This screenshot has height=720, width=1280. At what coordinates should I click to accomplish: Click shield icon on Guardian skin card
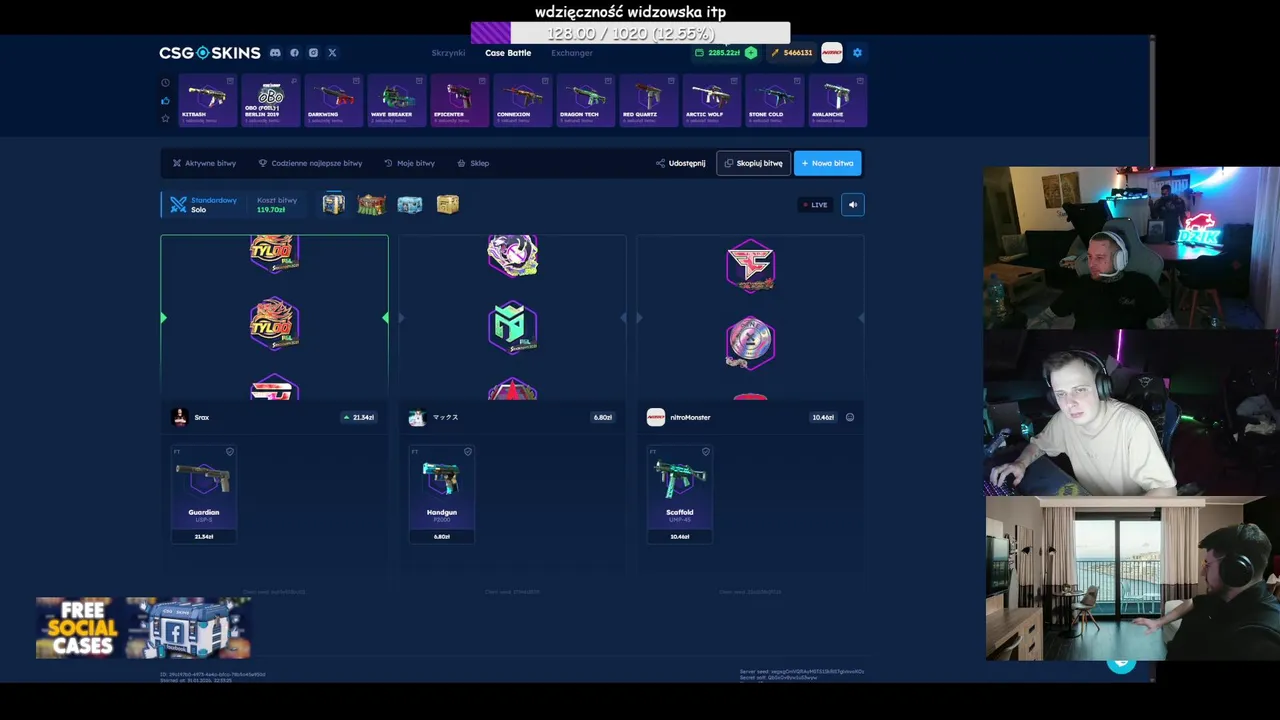click(229, 452)
